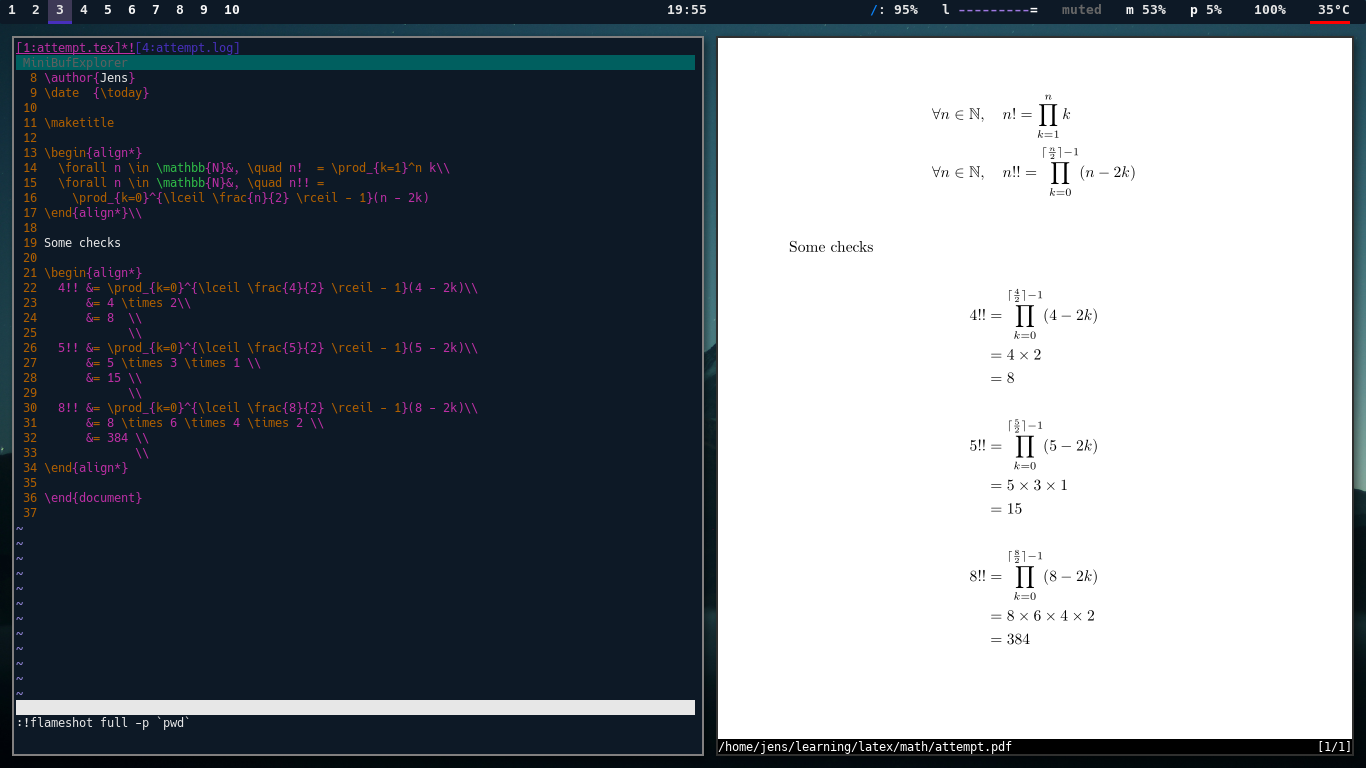1366x768 pixels.
Task: Click the n! product formula in PDF
Action: (x=1001, y=115)
